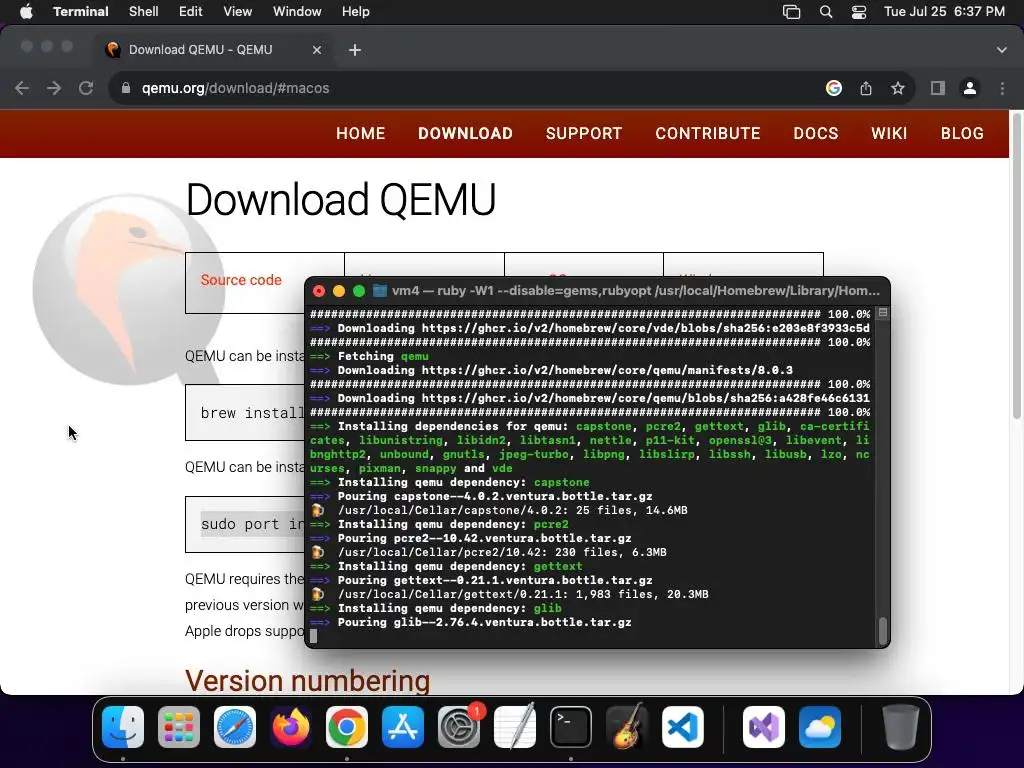Screen dimensions: 1024x768
Task: Open the Trash from the Dock
Action: click(901, 727)
